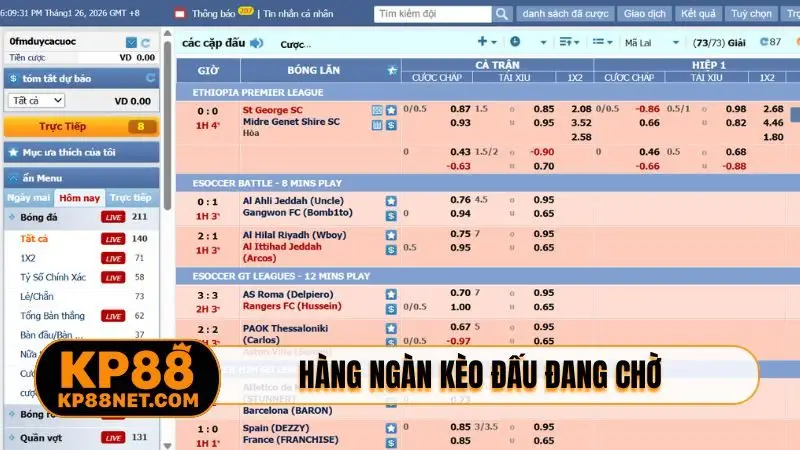Open Kết quả menu

click(698, 14)
